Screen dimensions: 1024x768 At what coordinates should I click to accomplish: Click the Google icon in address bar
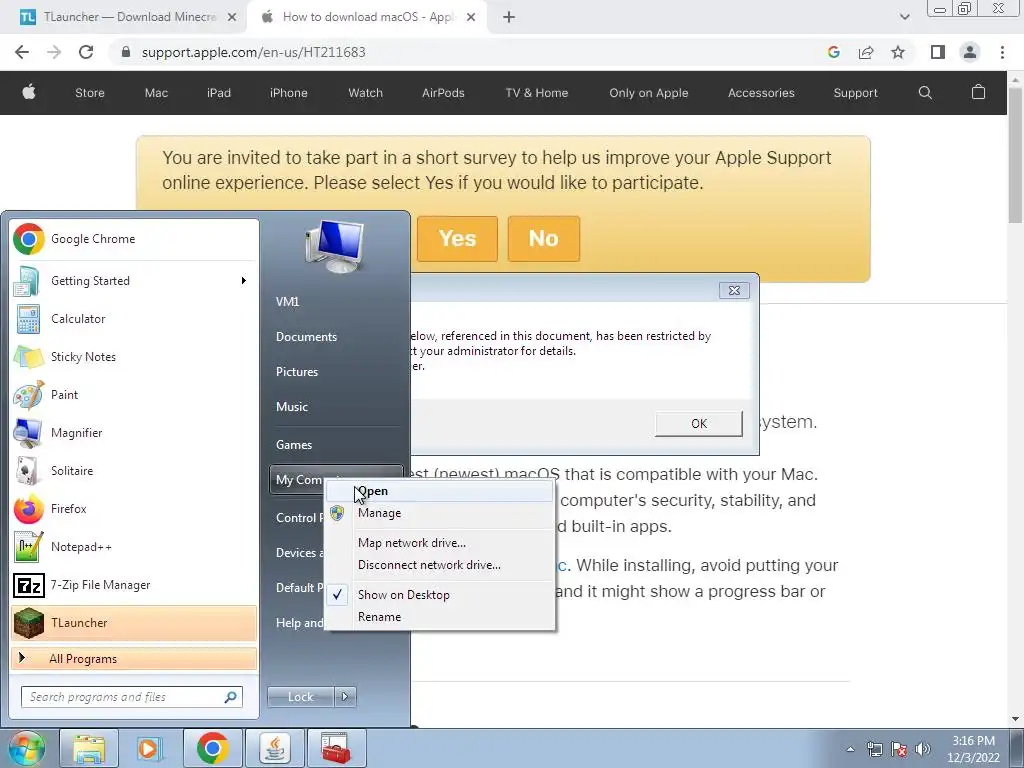pos(833,52)
